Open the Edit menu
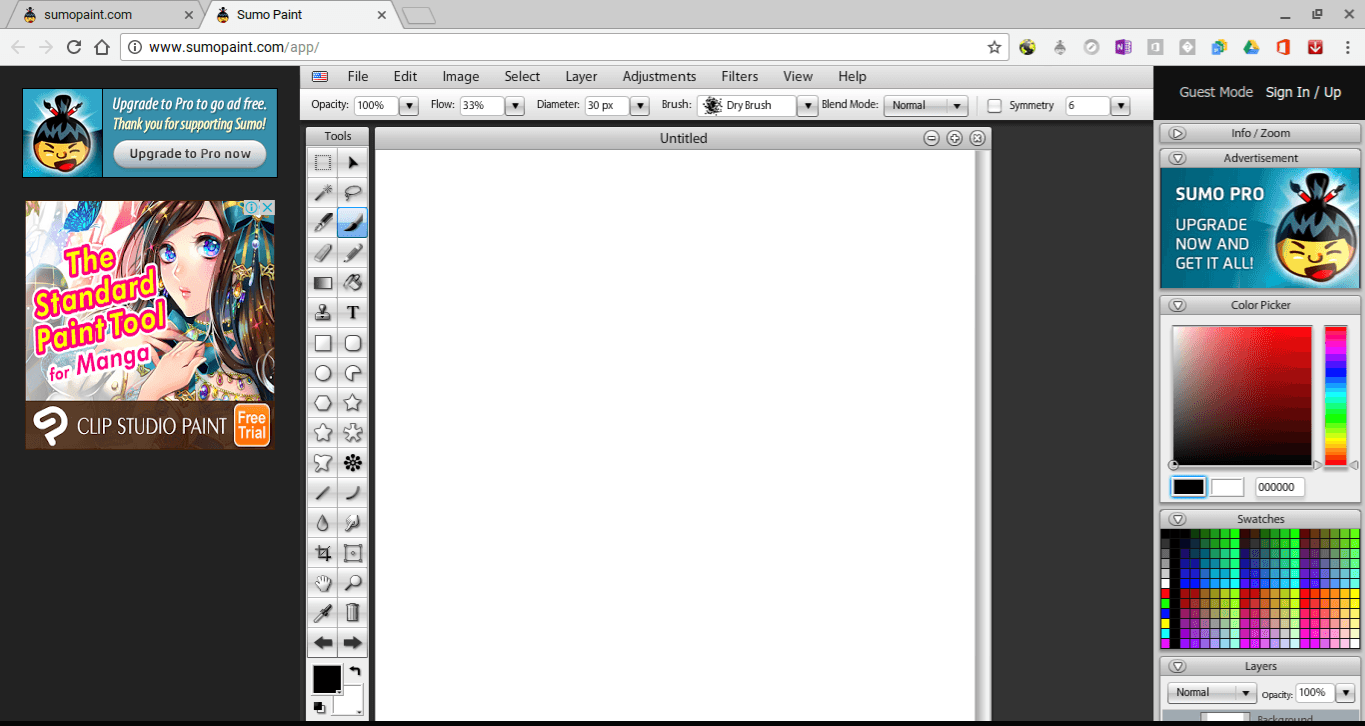The image size is (1365, 726). point(405,76)
